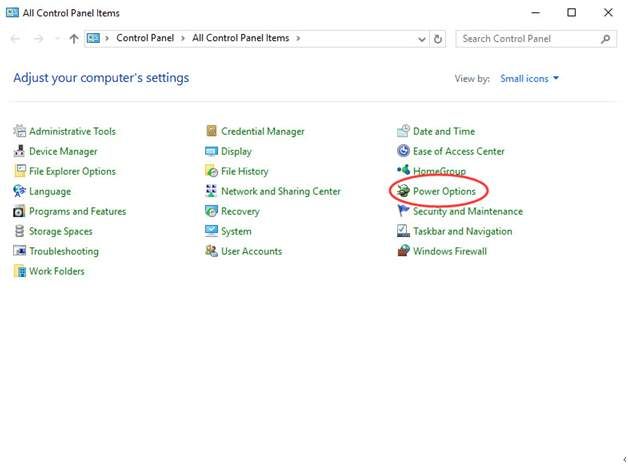The width and height of the screenshot is (628, 474).
Task: Select Control Panel in the breadcrumb path
Action: 146,38
